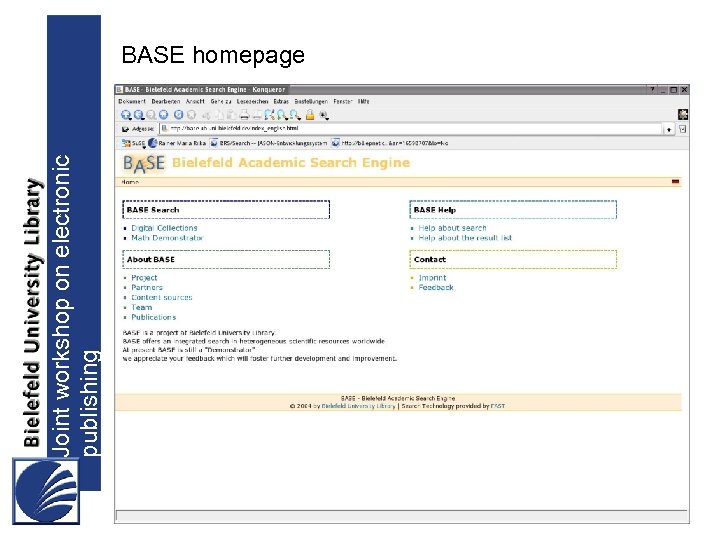Click the Up navigation arrow icon

point(126,115)
